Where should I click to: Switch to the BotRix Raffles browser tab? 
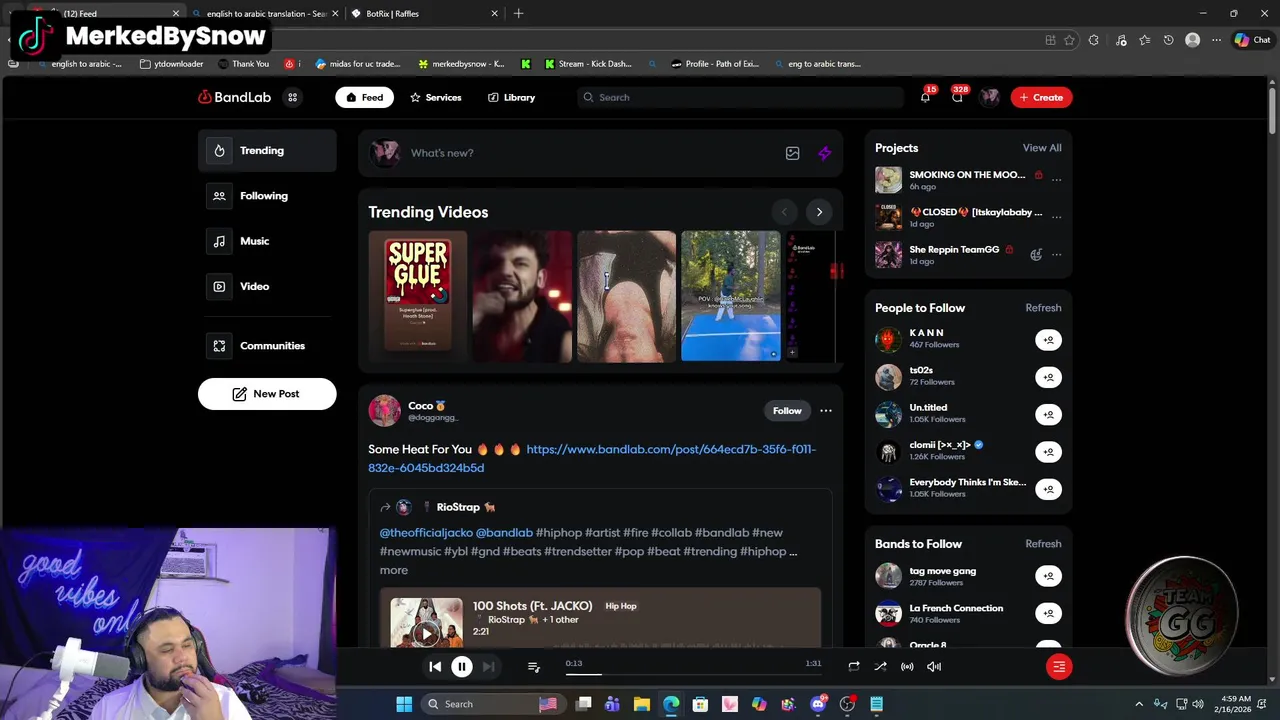coord(425,14)
